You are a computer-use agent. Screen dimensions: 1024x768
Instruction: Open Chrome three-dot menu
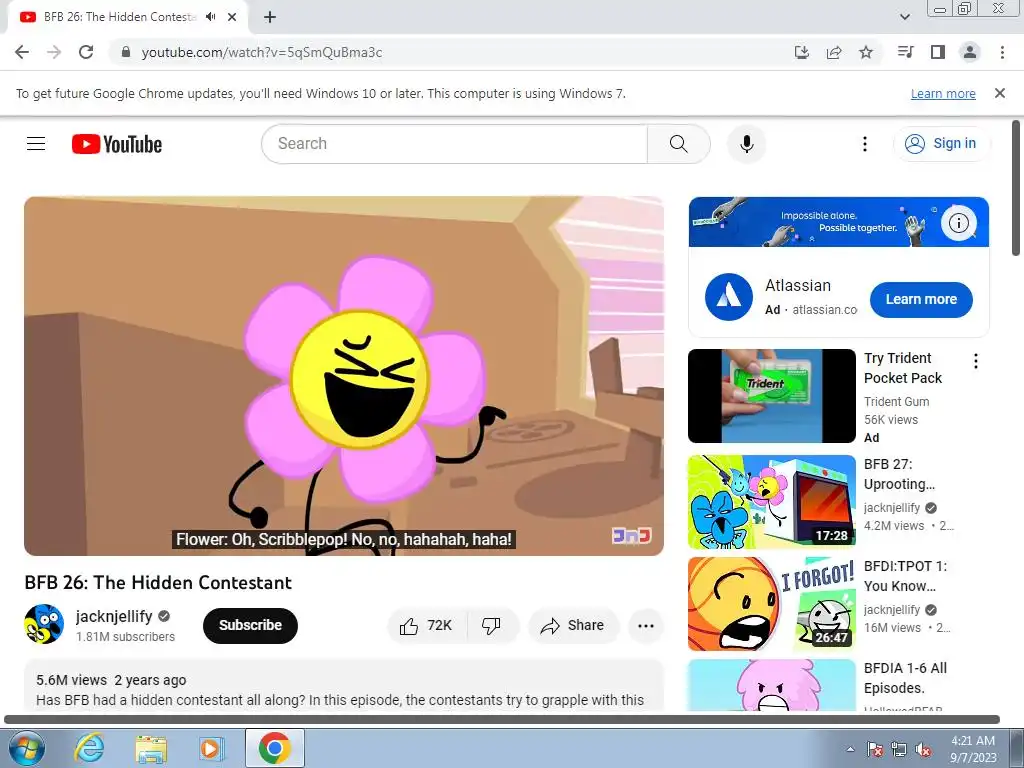click(1002, 52)
